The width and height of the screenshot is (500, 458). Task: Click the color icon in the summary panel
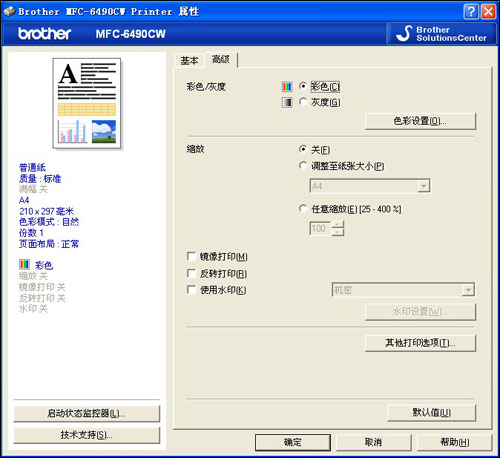[x=24, y=265]
